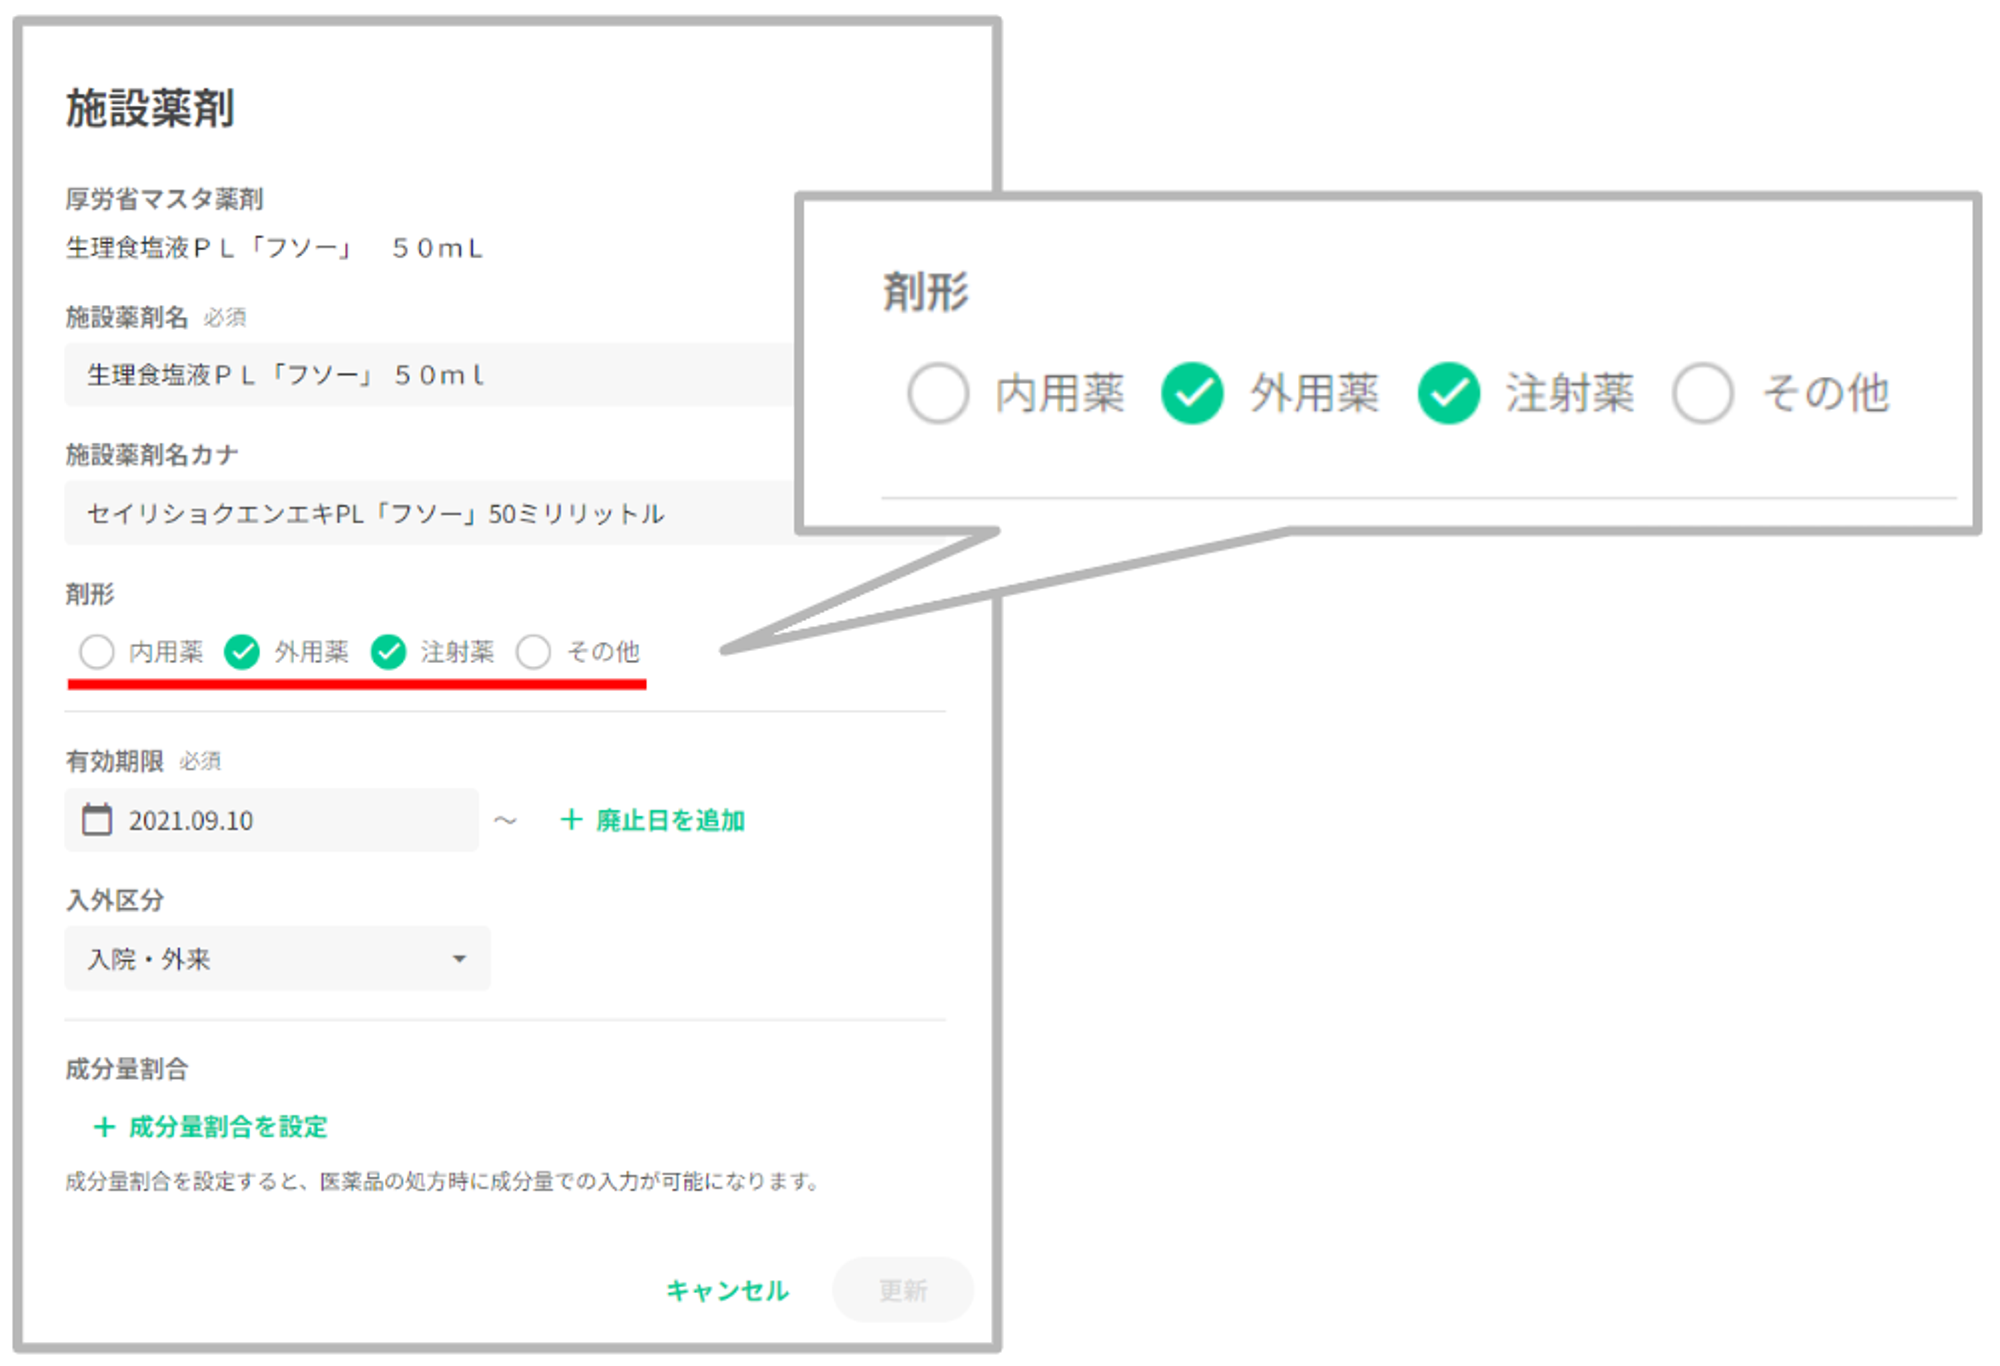Select その他 in the dialog's 剤形 row

[534, 652]
